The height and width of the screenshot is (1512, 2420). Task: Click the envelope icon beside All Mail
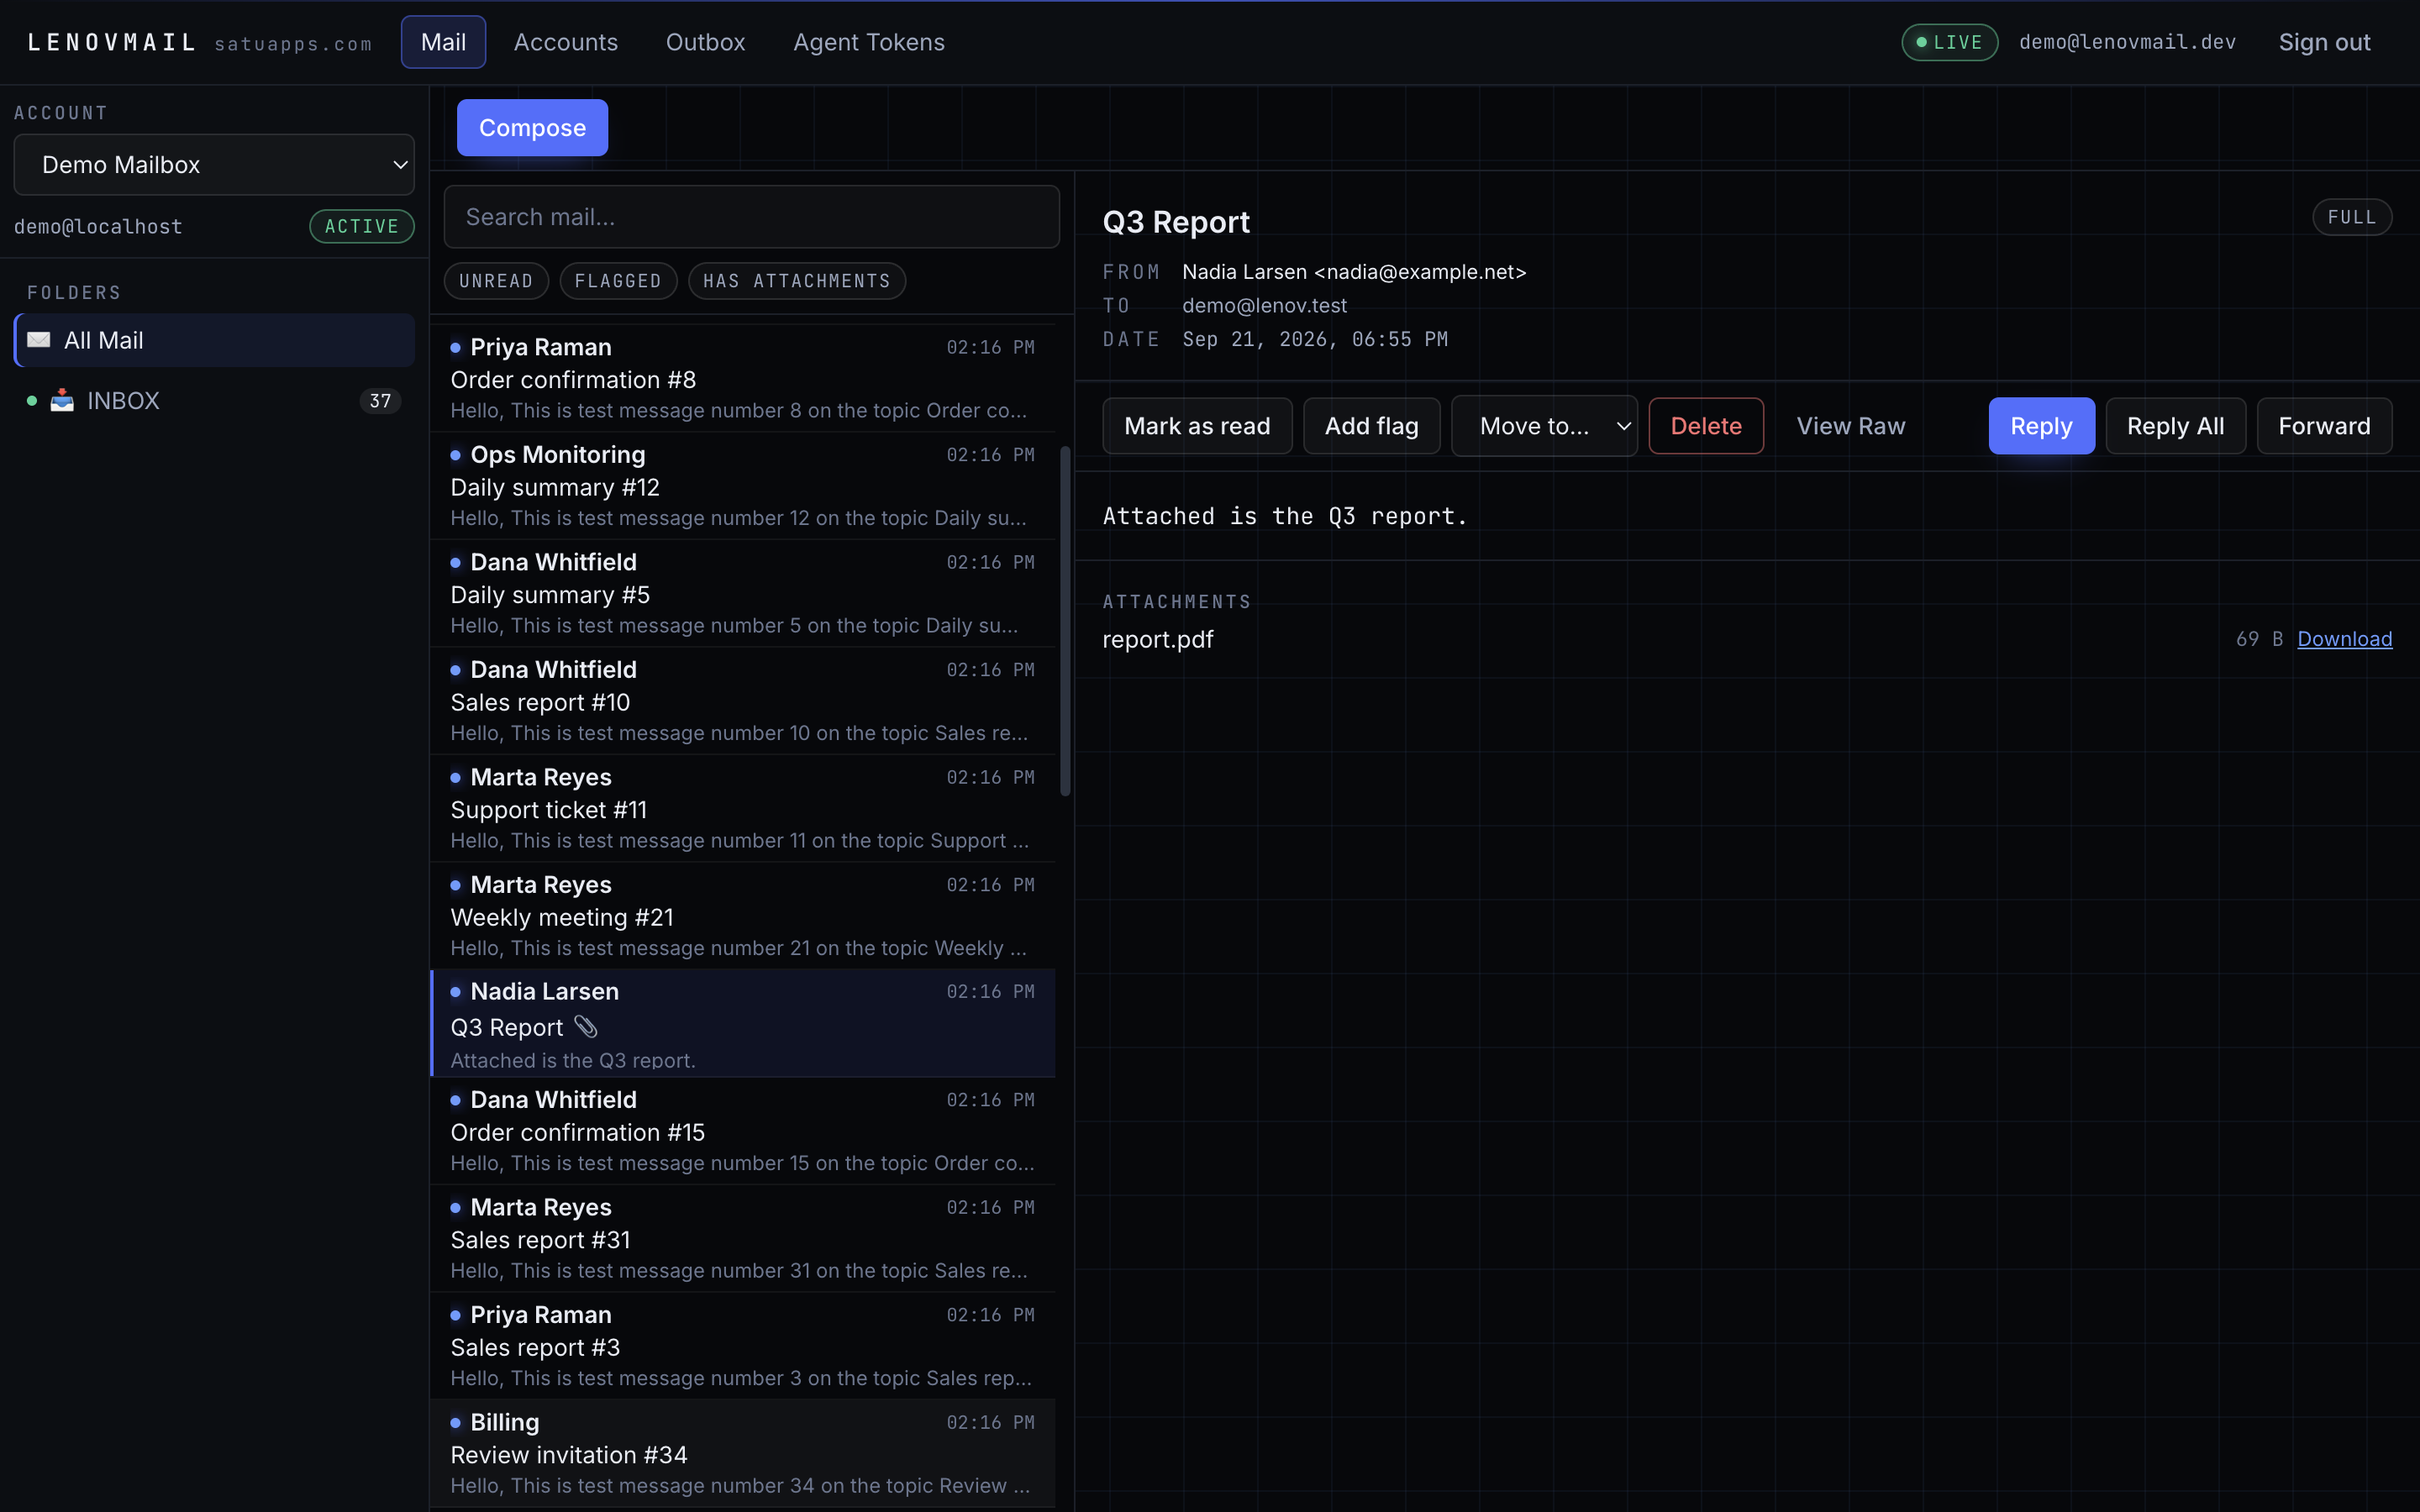point(39,340)
